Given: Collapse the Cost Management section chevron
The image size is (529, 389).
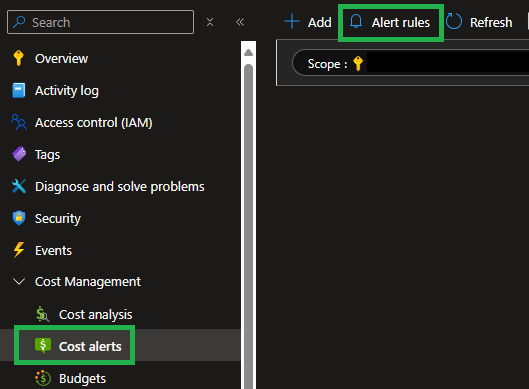Looking at the screenshot, I should pyautogui.click(x=19, y=281).
